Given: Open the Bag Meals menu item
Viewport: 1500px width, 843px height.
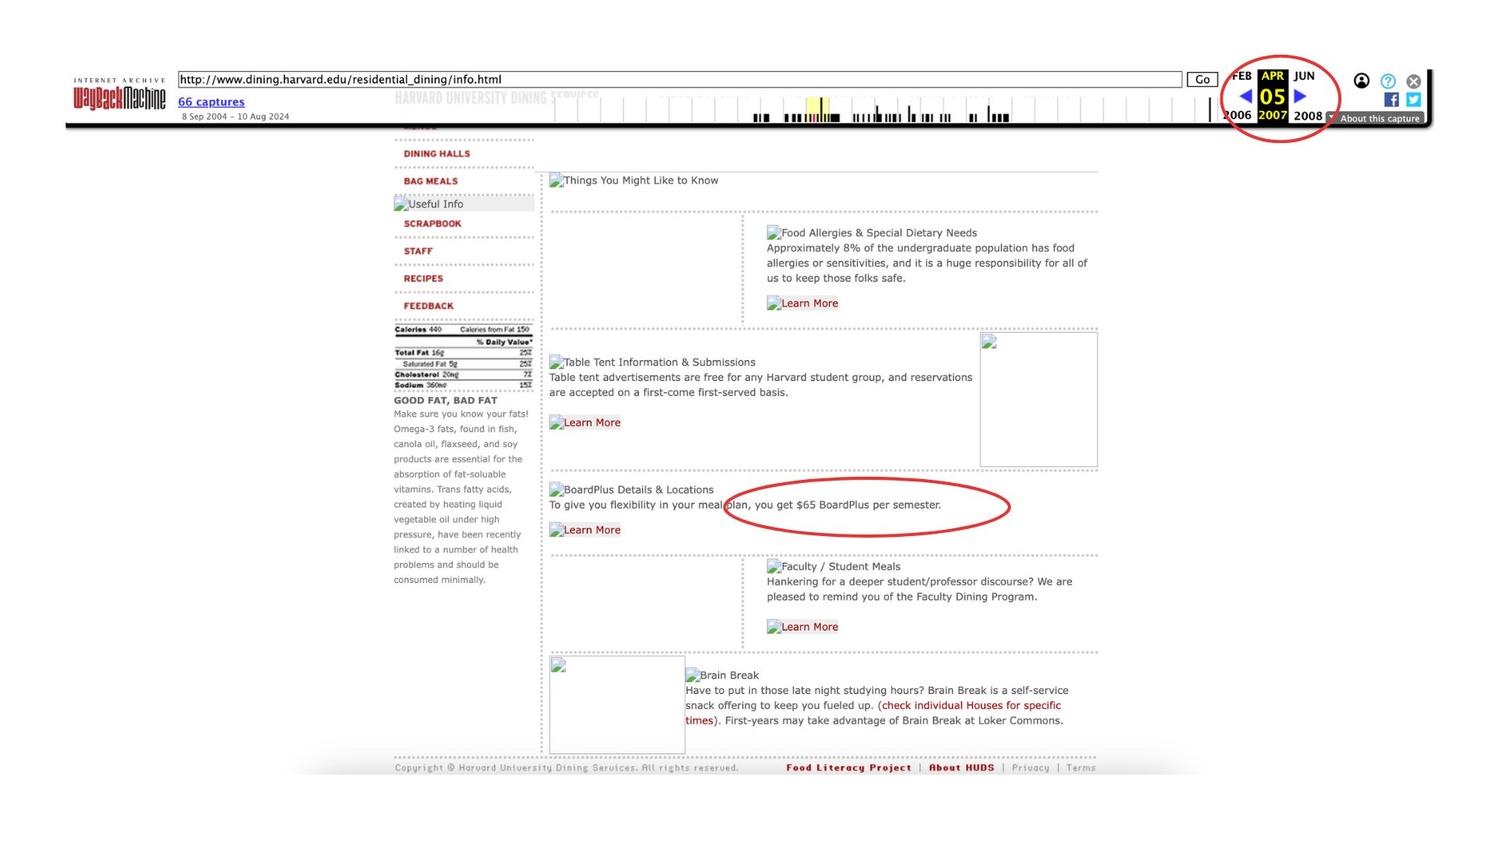Looking at the screenshot, I should pos(431,181).
